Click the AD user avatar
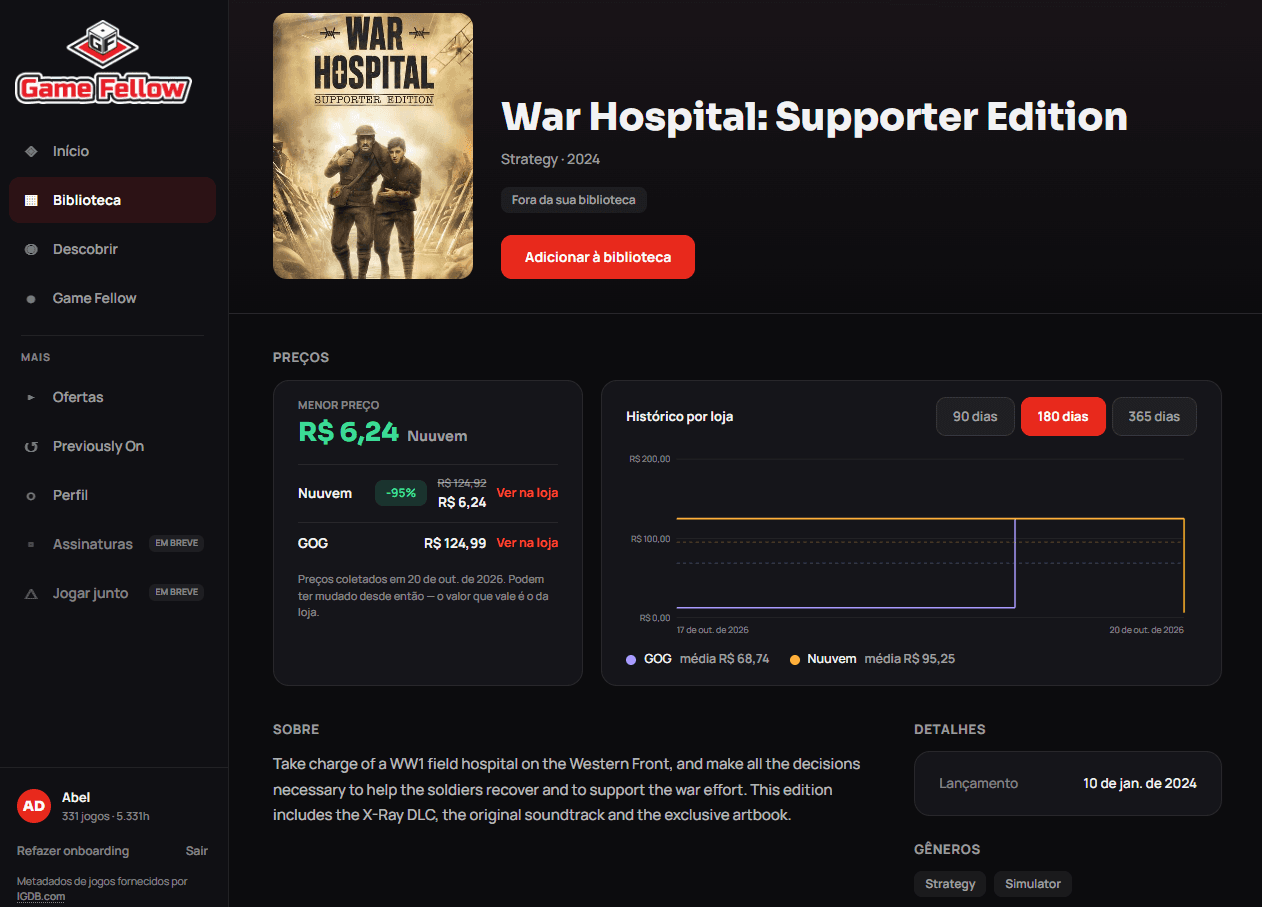The image size is (1262, 907). tap(34, 806)
